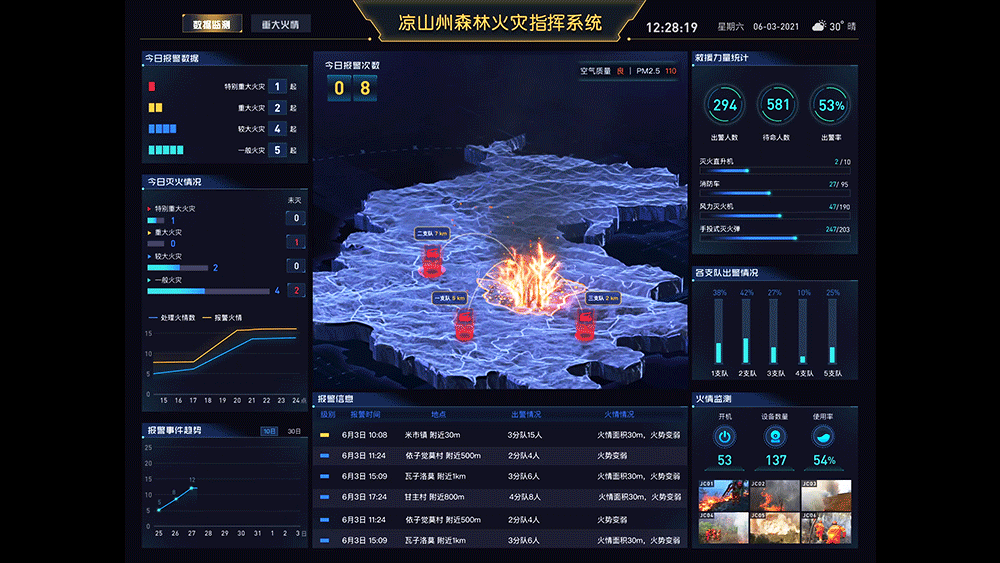Click the 一般火灾 count box 5 起
This screenshot has width=1000, height=563.
click(x=277, y=150)
